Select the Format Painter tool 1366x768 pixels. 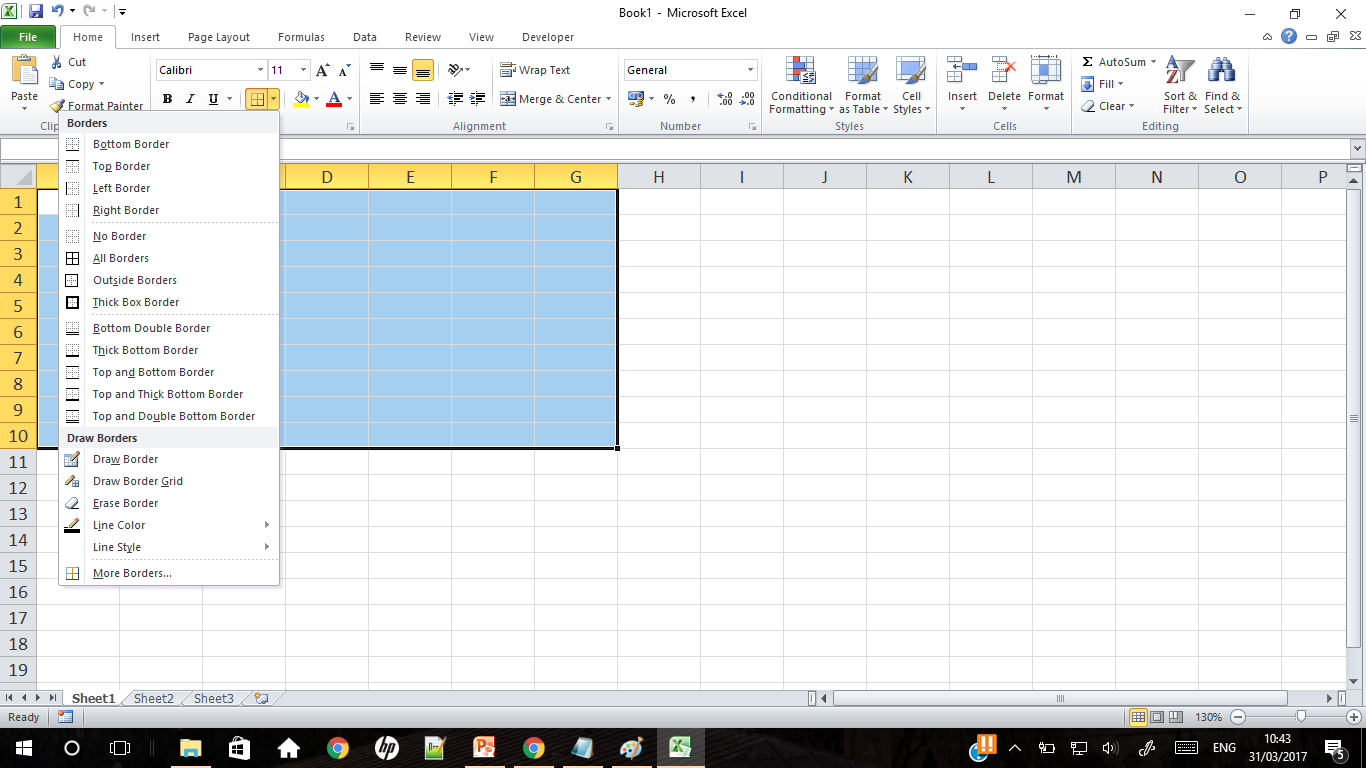click(x=97, y=105)
